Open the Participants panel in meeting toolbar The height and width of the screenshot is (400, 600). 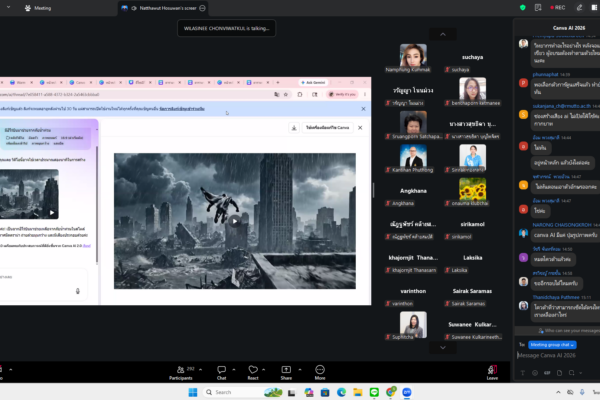coord(181,372)
